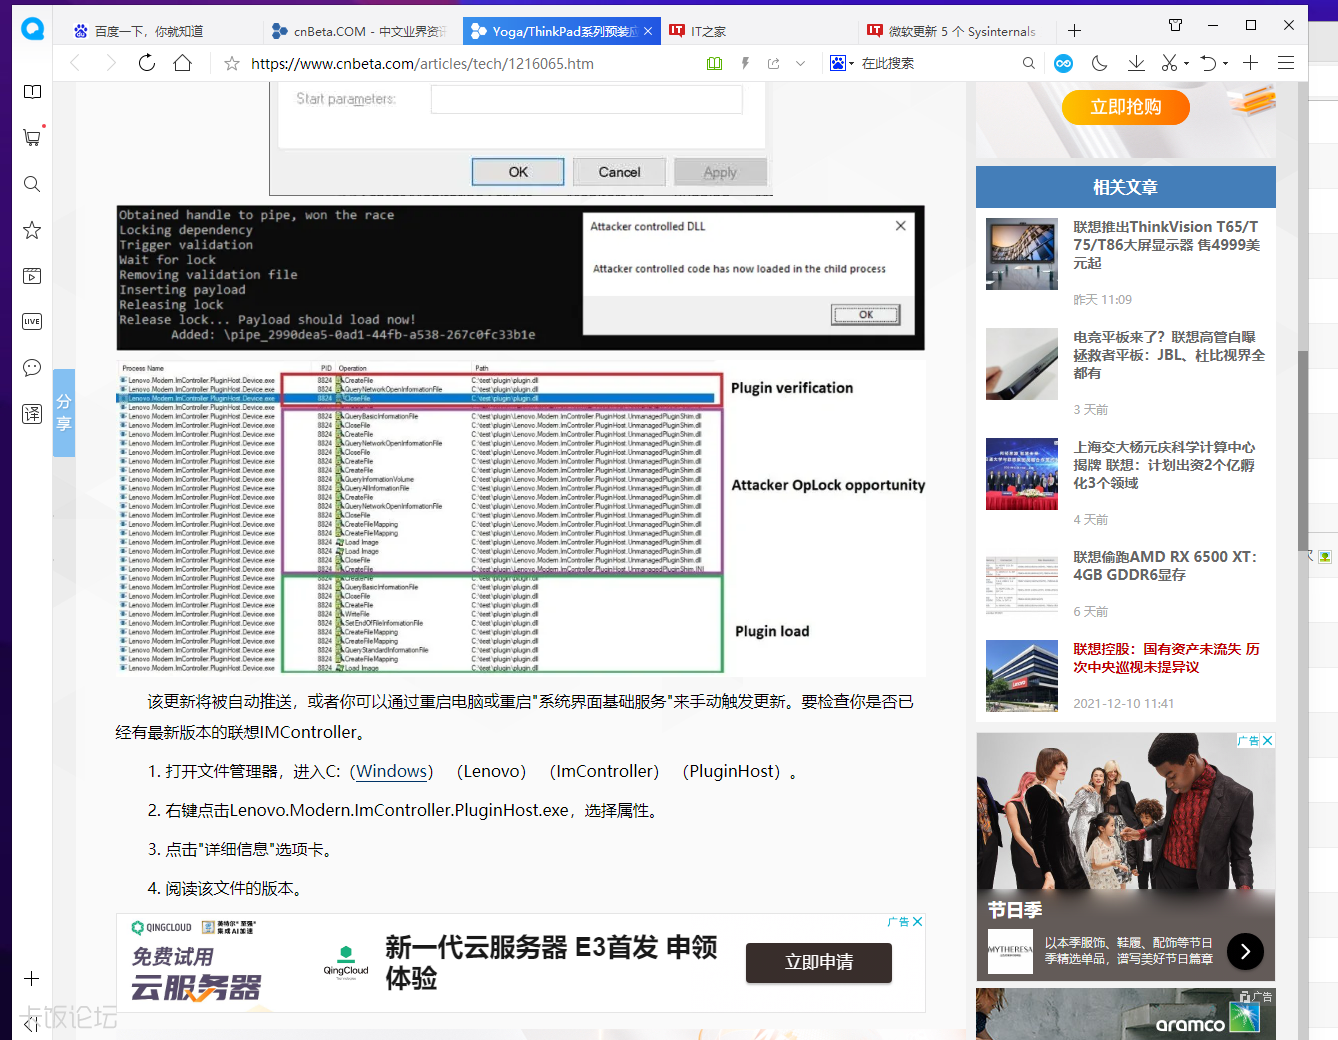Open the Maxthon logo menu

coord(32,29)
